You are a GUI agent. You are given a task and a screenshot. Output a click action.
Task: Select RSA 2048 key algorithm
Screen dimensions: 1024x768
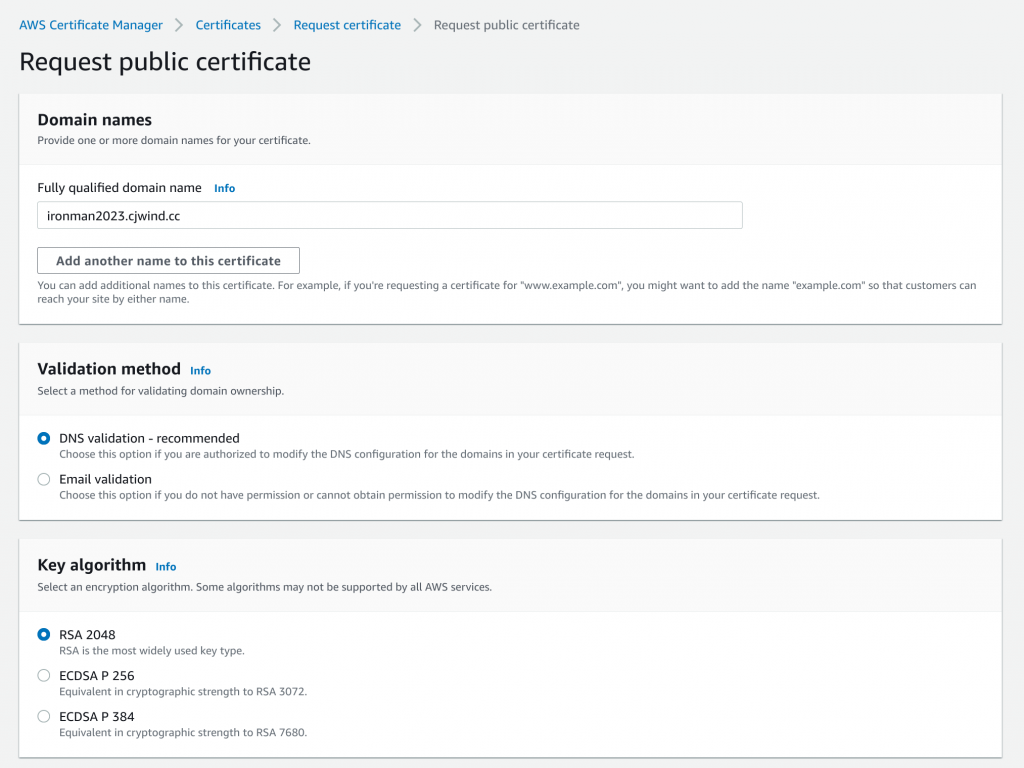[x=44, y=634]
